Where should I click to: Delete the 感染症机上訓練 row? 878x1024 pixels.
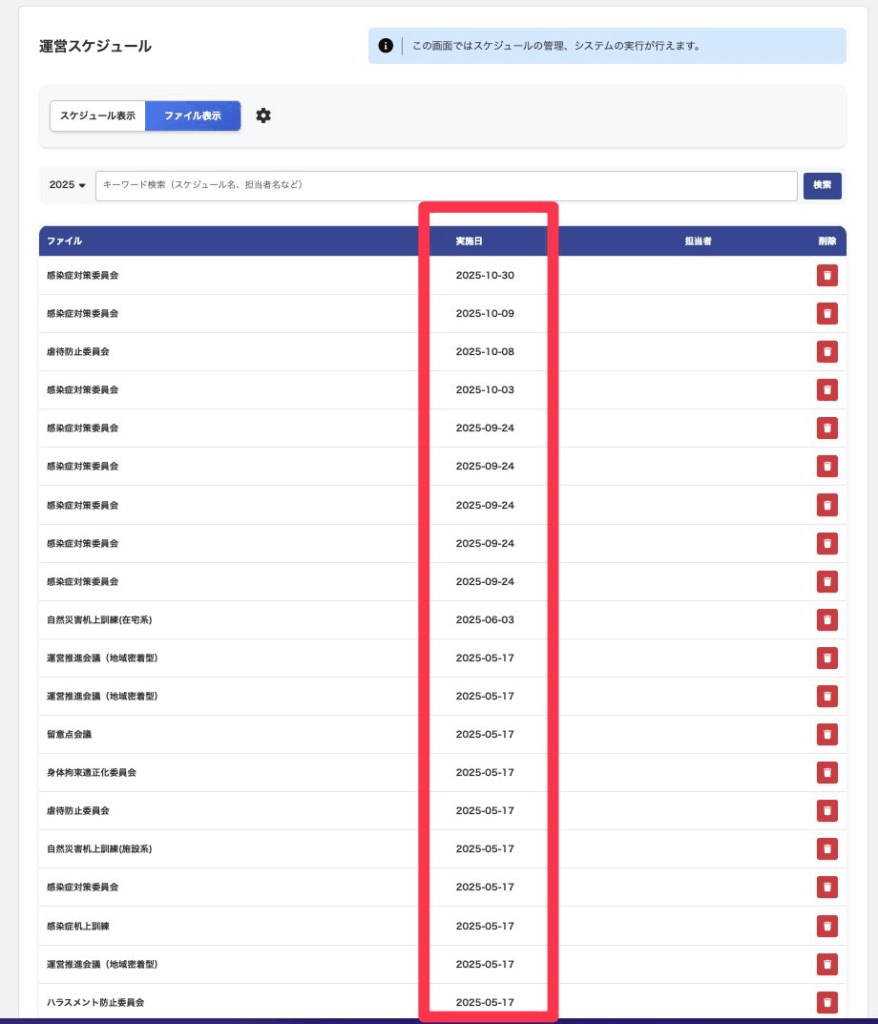tap(827, 926)
